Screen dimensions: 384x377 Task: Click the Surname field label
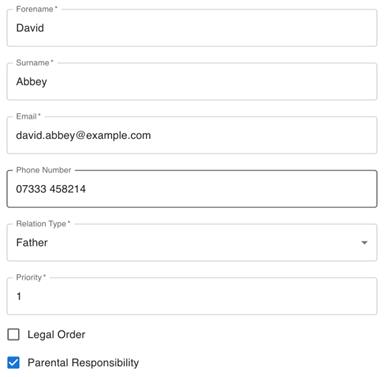pyautogui.click(x=35, y=63)
